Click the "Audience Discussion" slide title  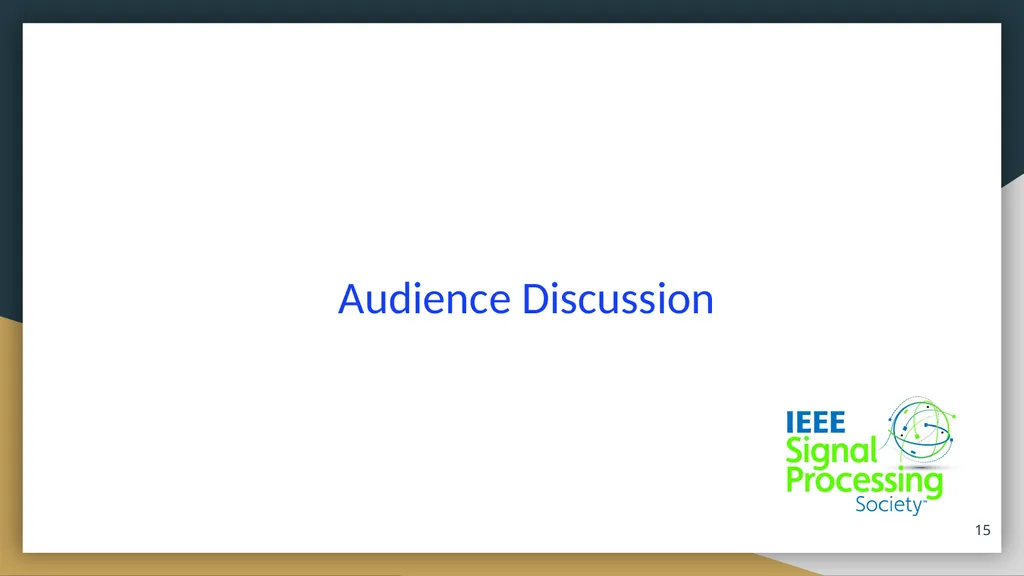(526, 299)
